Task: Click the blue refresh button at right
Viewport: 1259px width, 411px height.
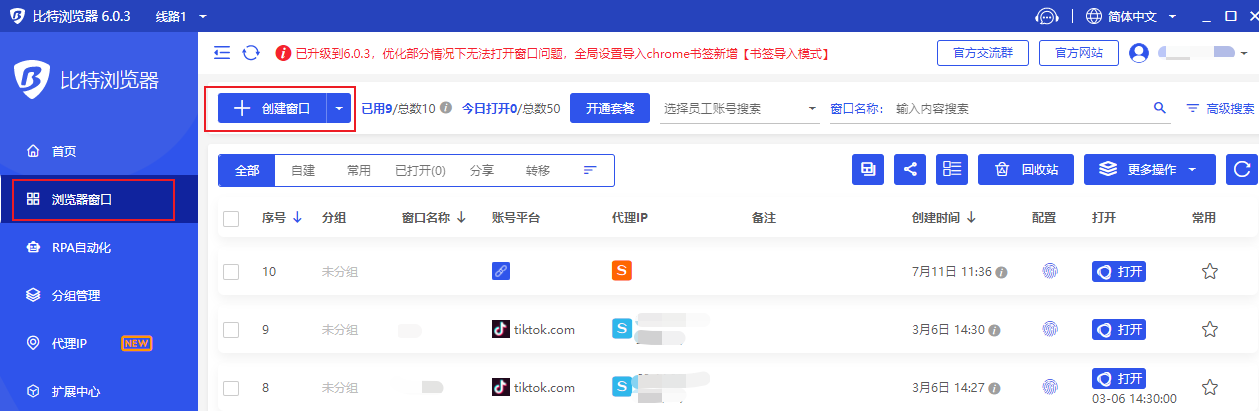Action: 1242,170
